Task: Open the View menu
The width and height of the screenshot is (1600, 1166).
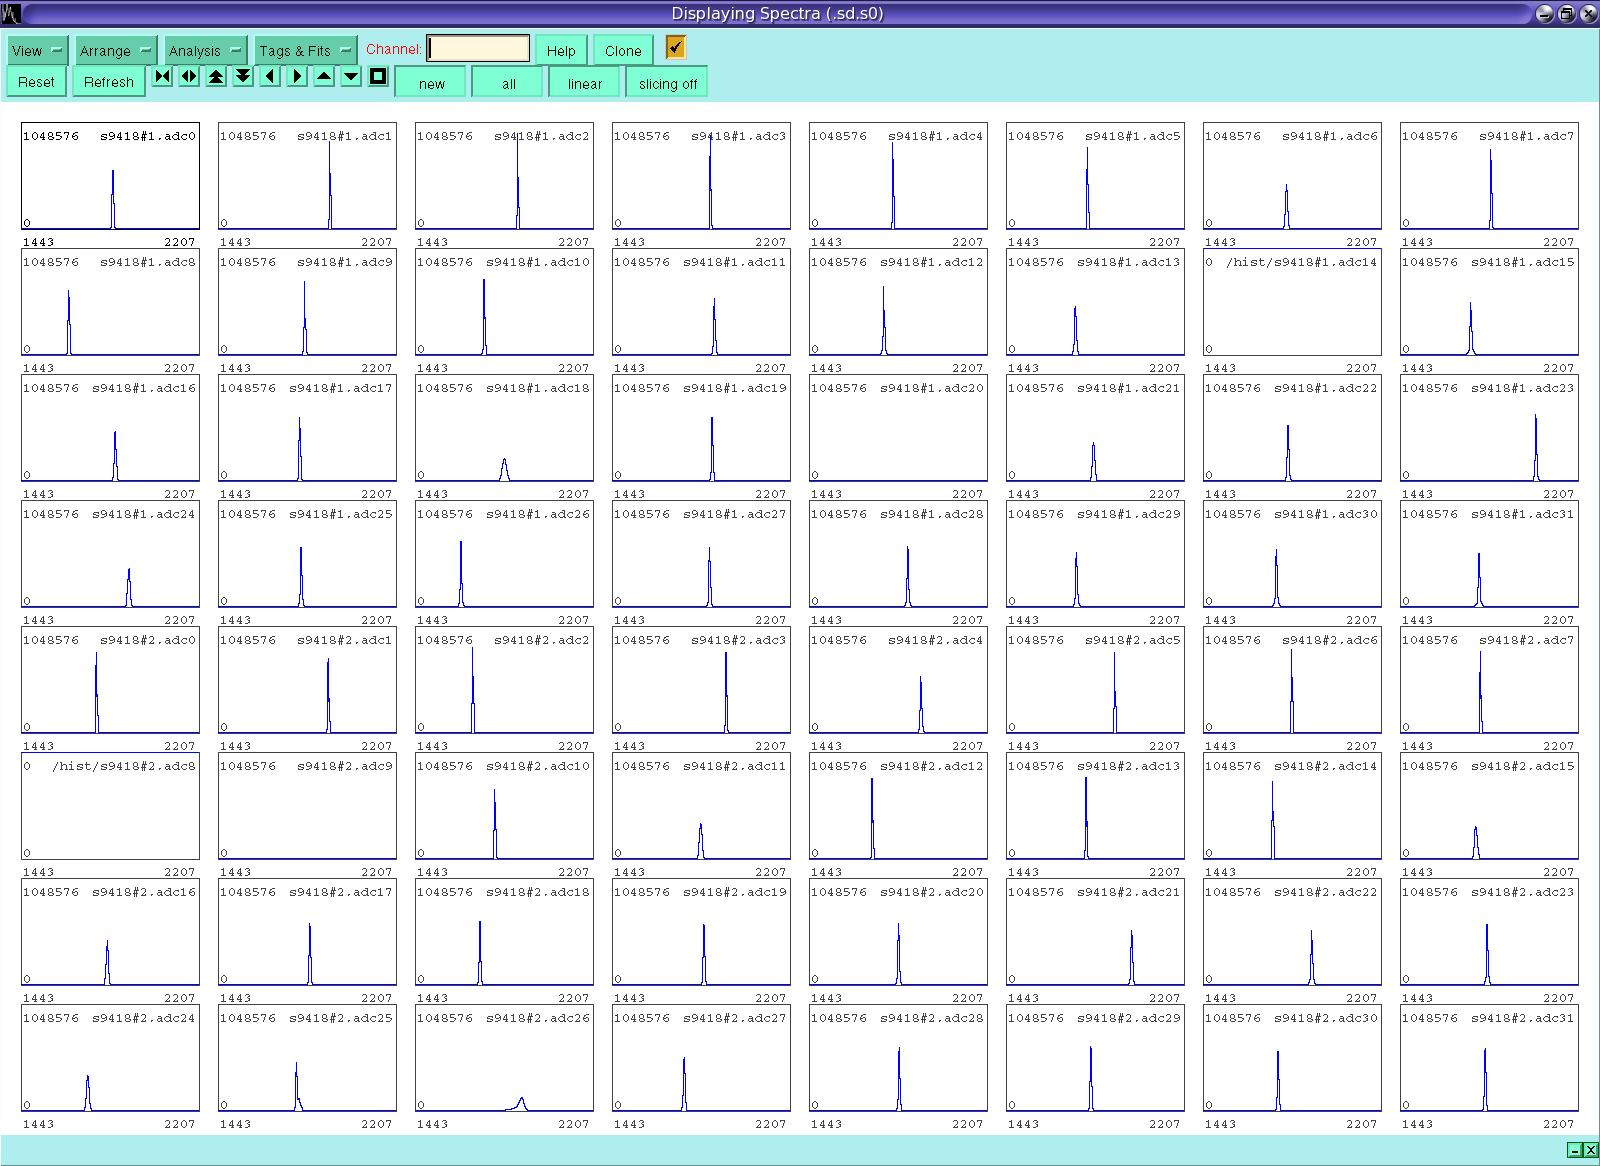Action: 38,50
